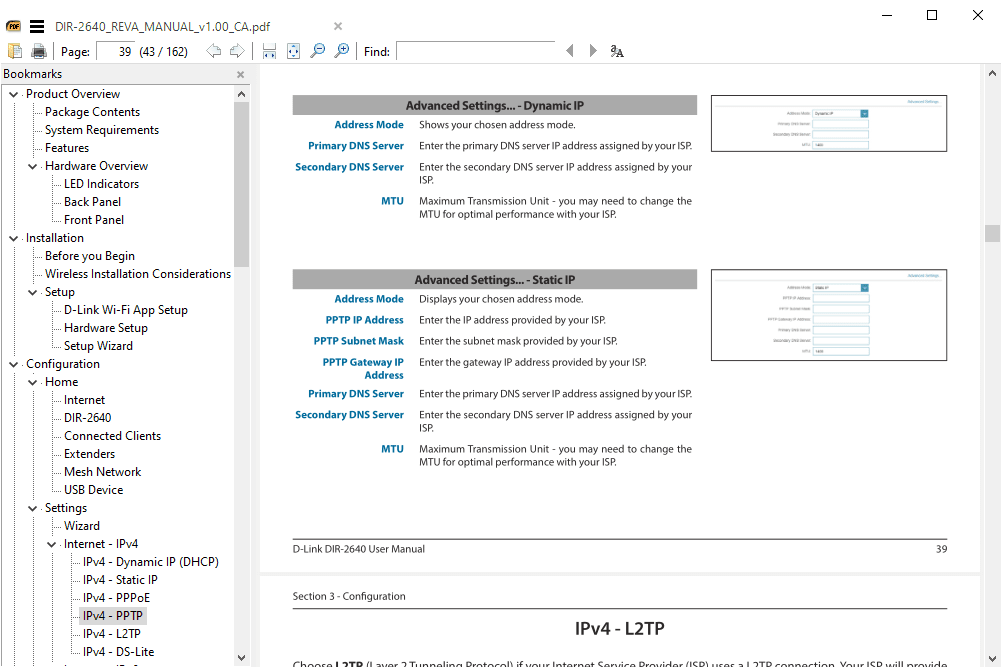This screenshot has height=668, width=1002.
Task: Go to previous page arrow
Action: 213,51
